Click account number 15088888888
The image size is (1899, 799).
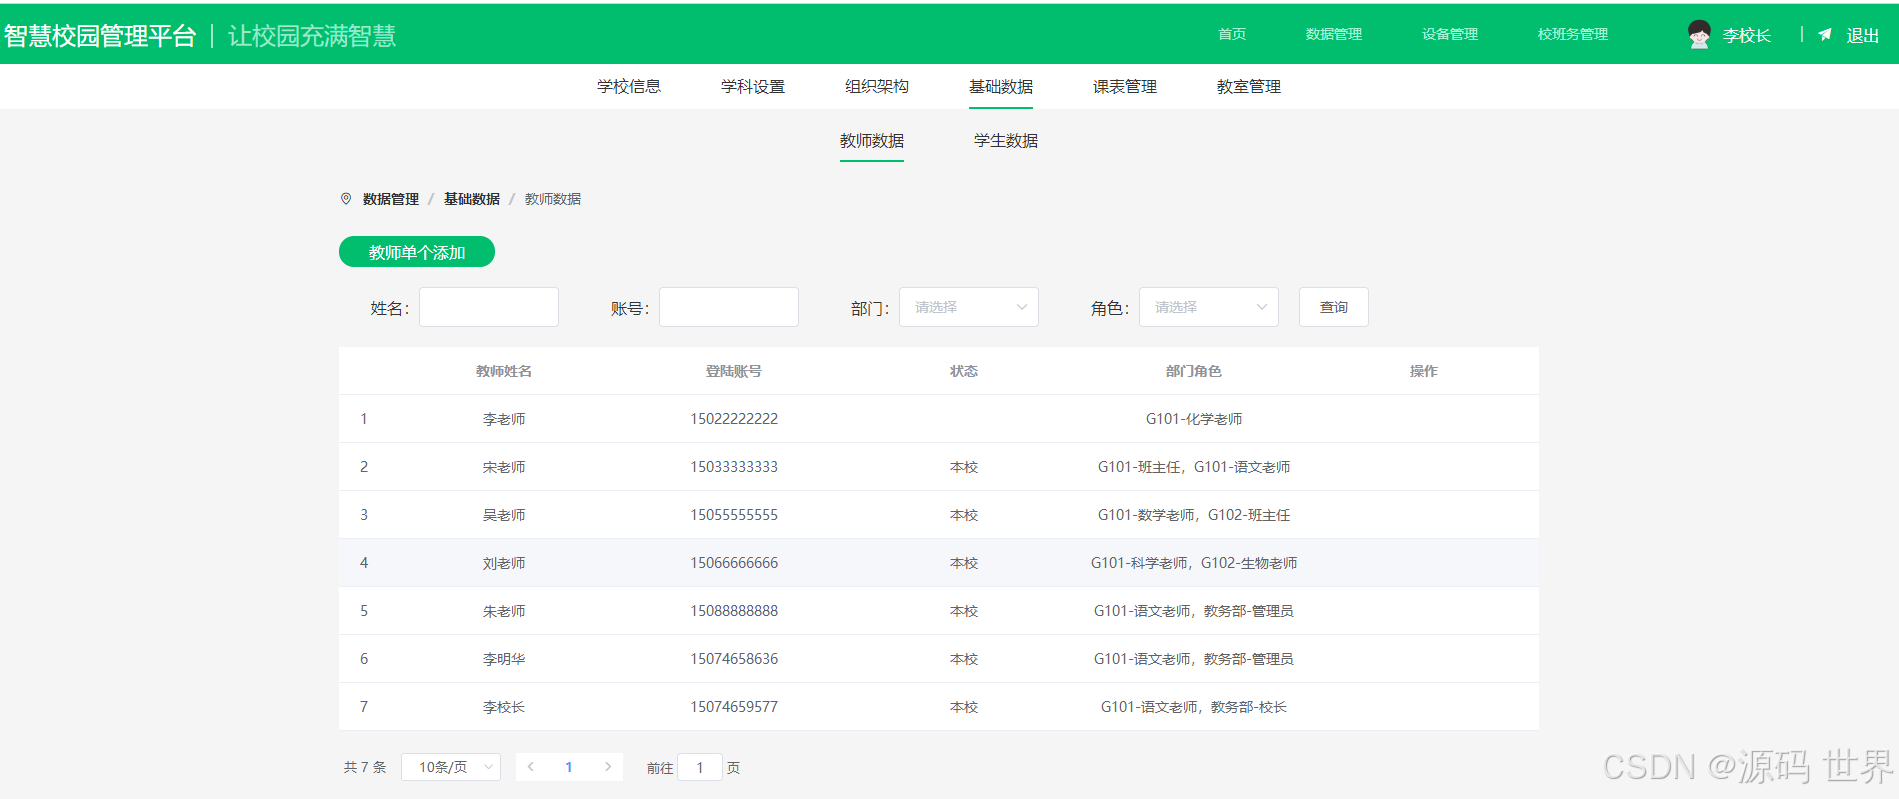pos(734,611)
